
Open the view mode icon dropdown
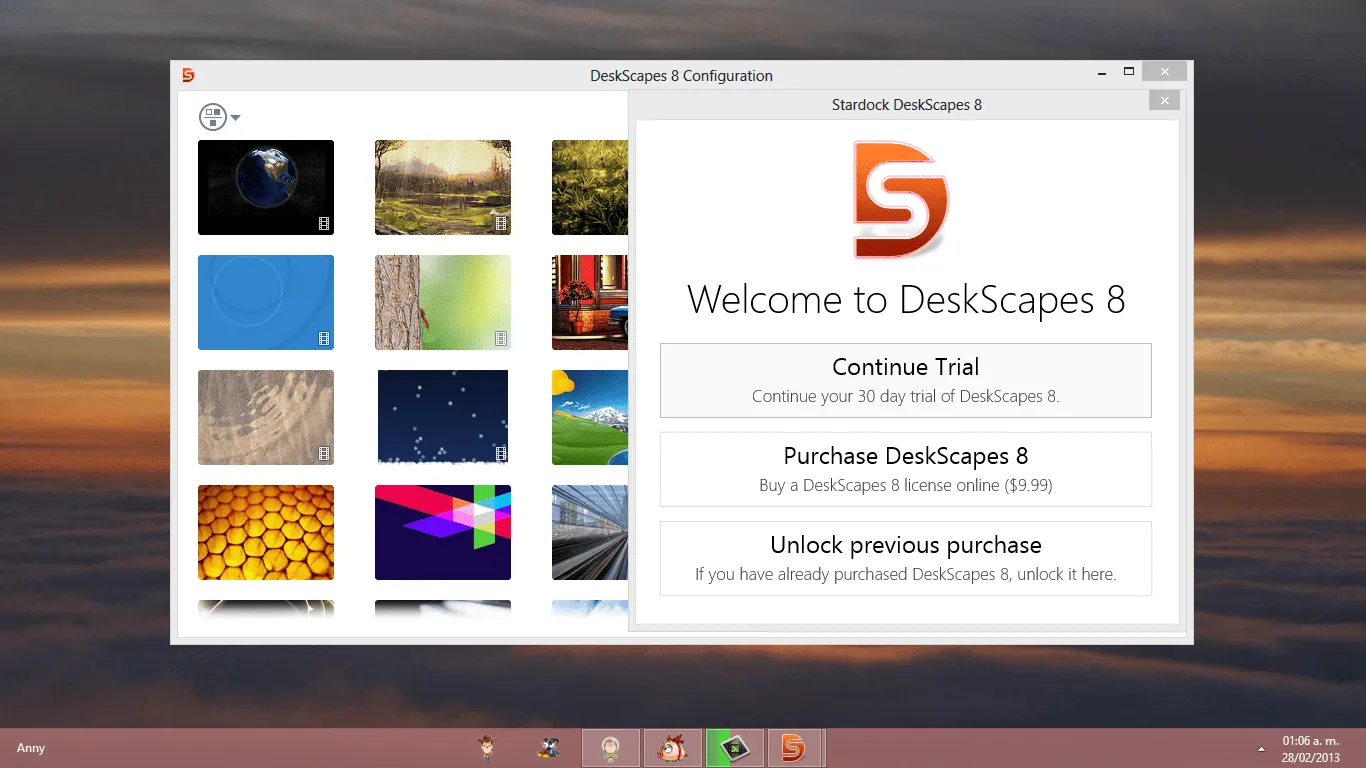point(220,118)
